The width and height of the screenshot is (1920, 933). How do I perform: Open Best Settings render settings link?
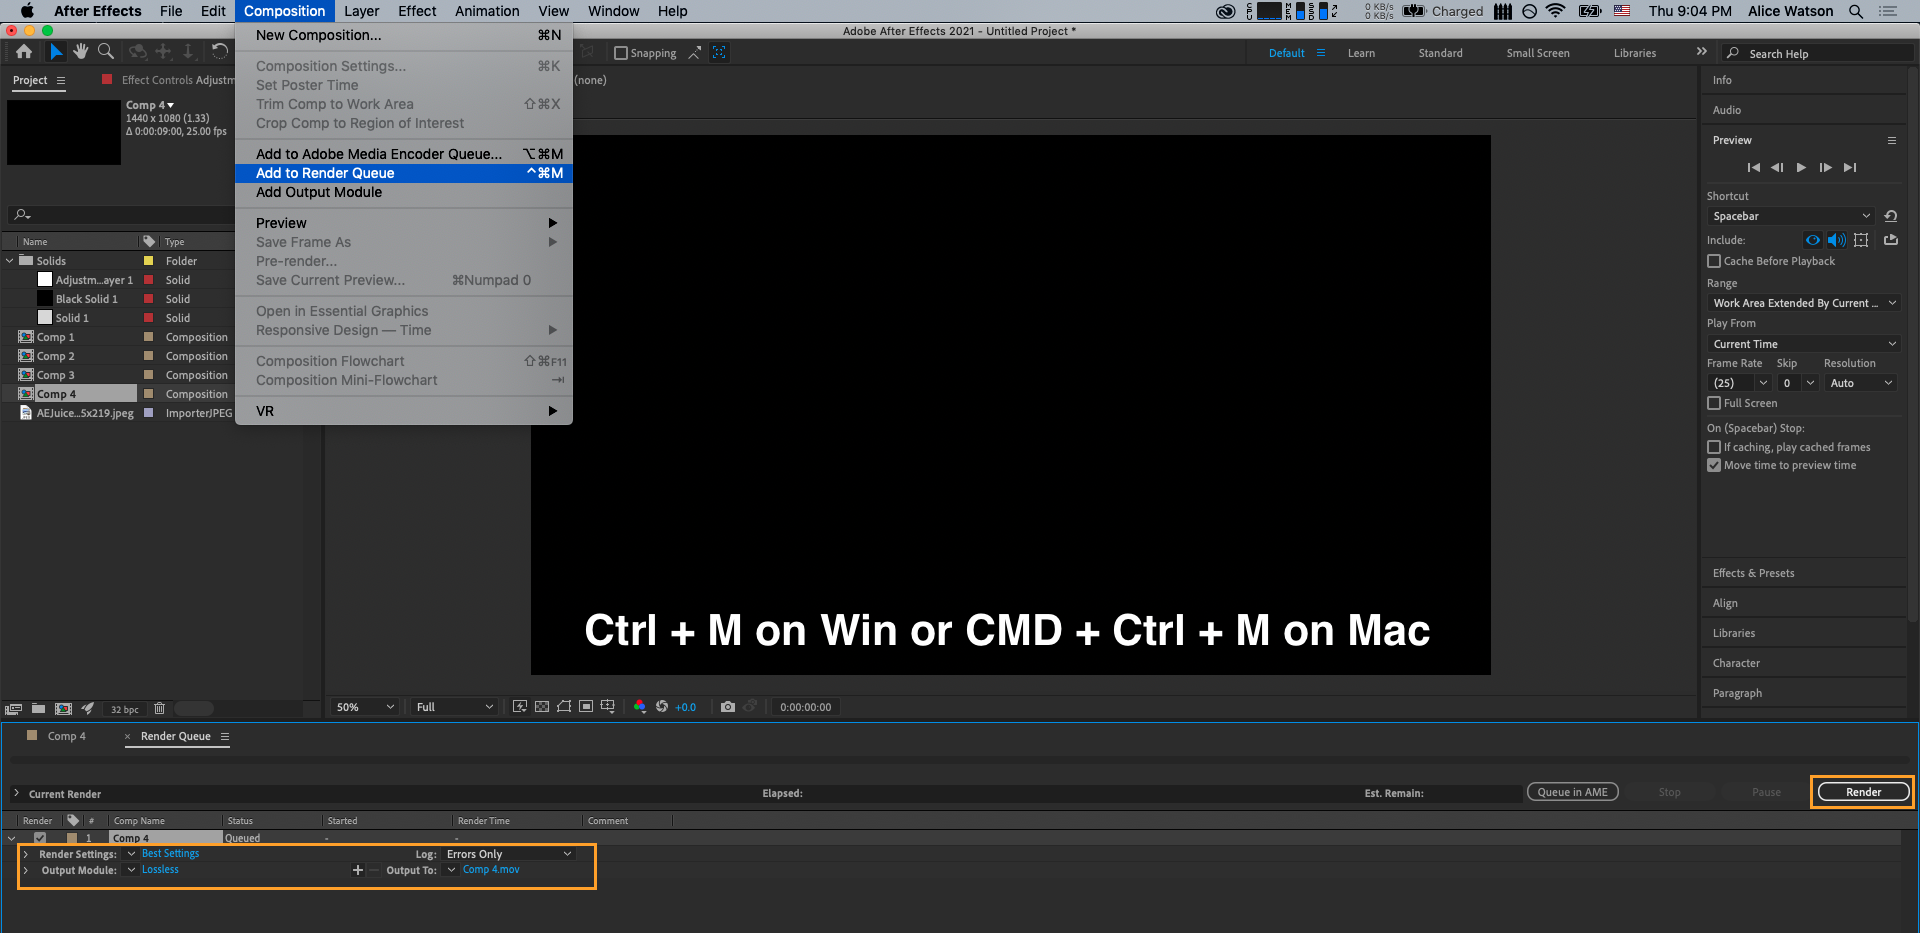coord(170,854)
